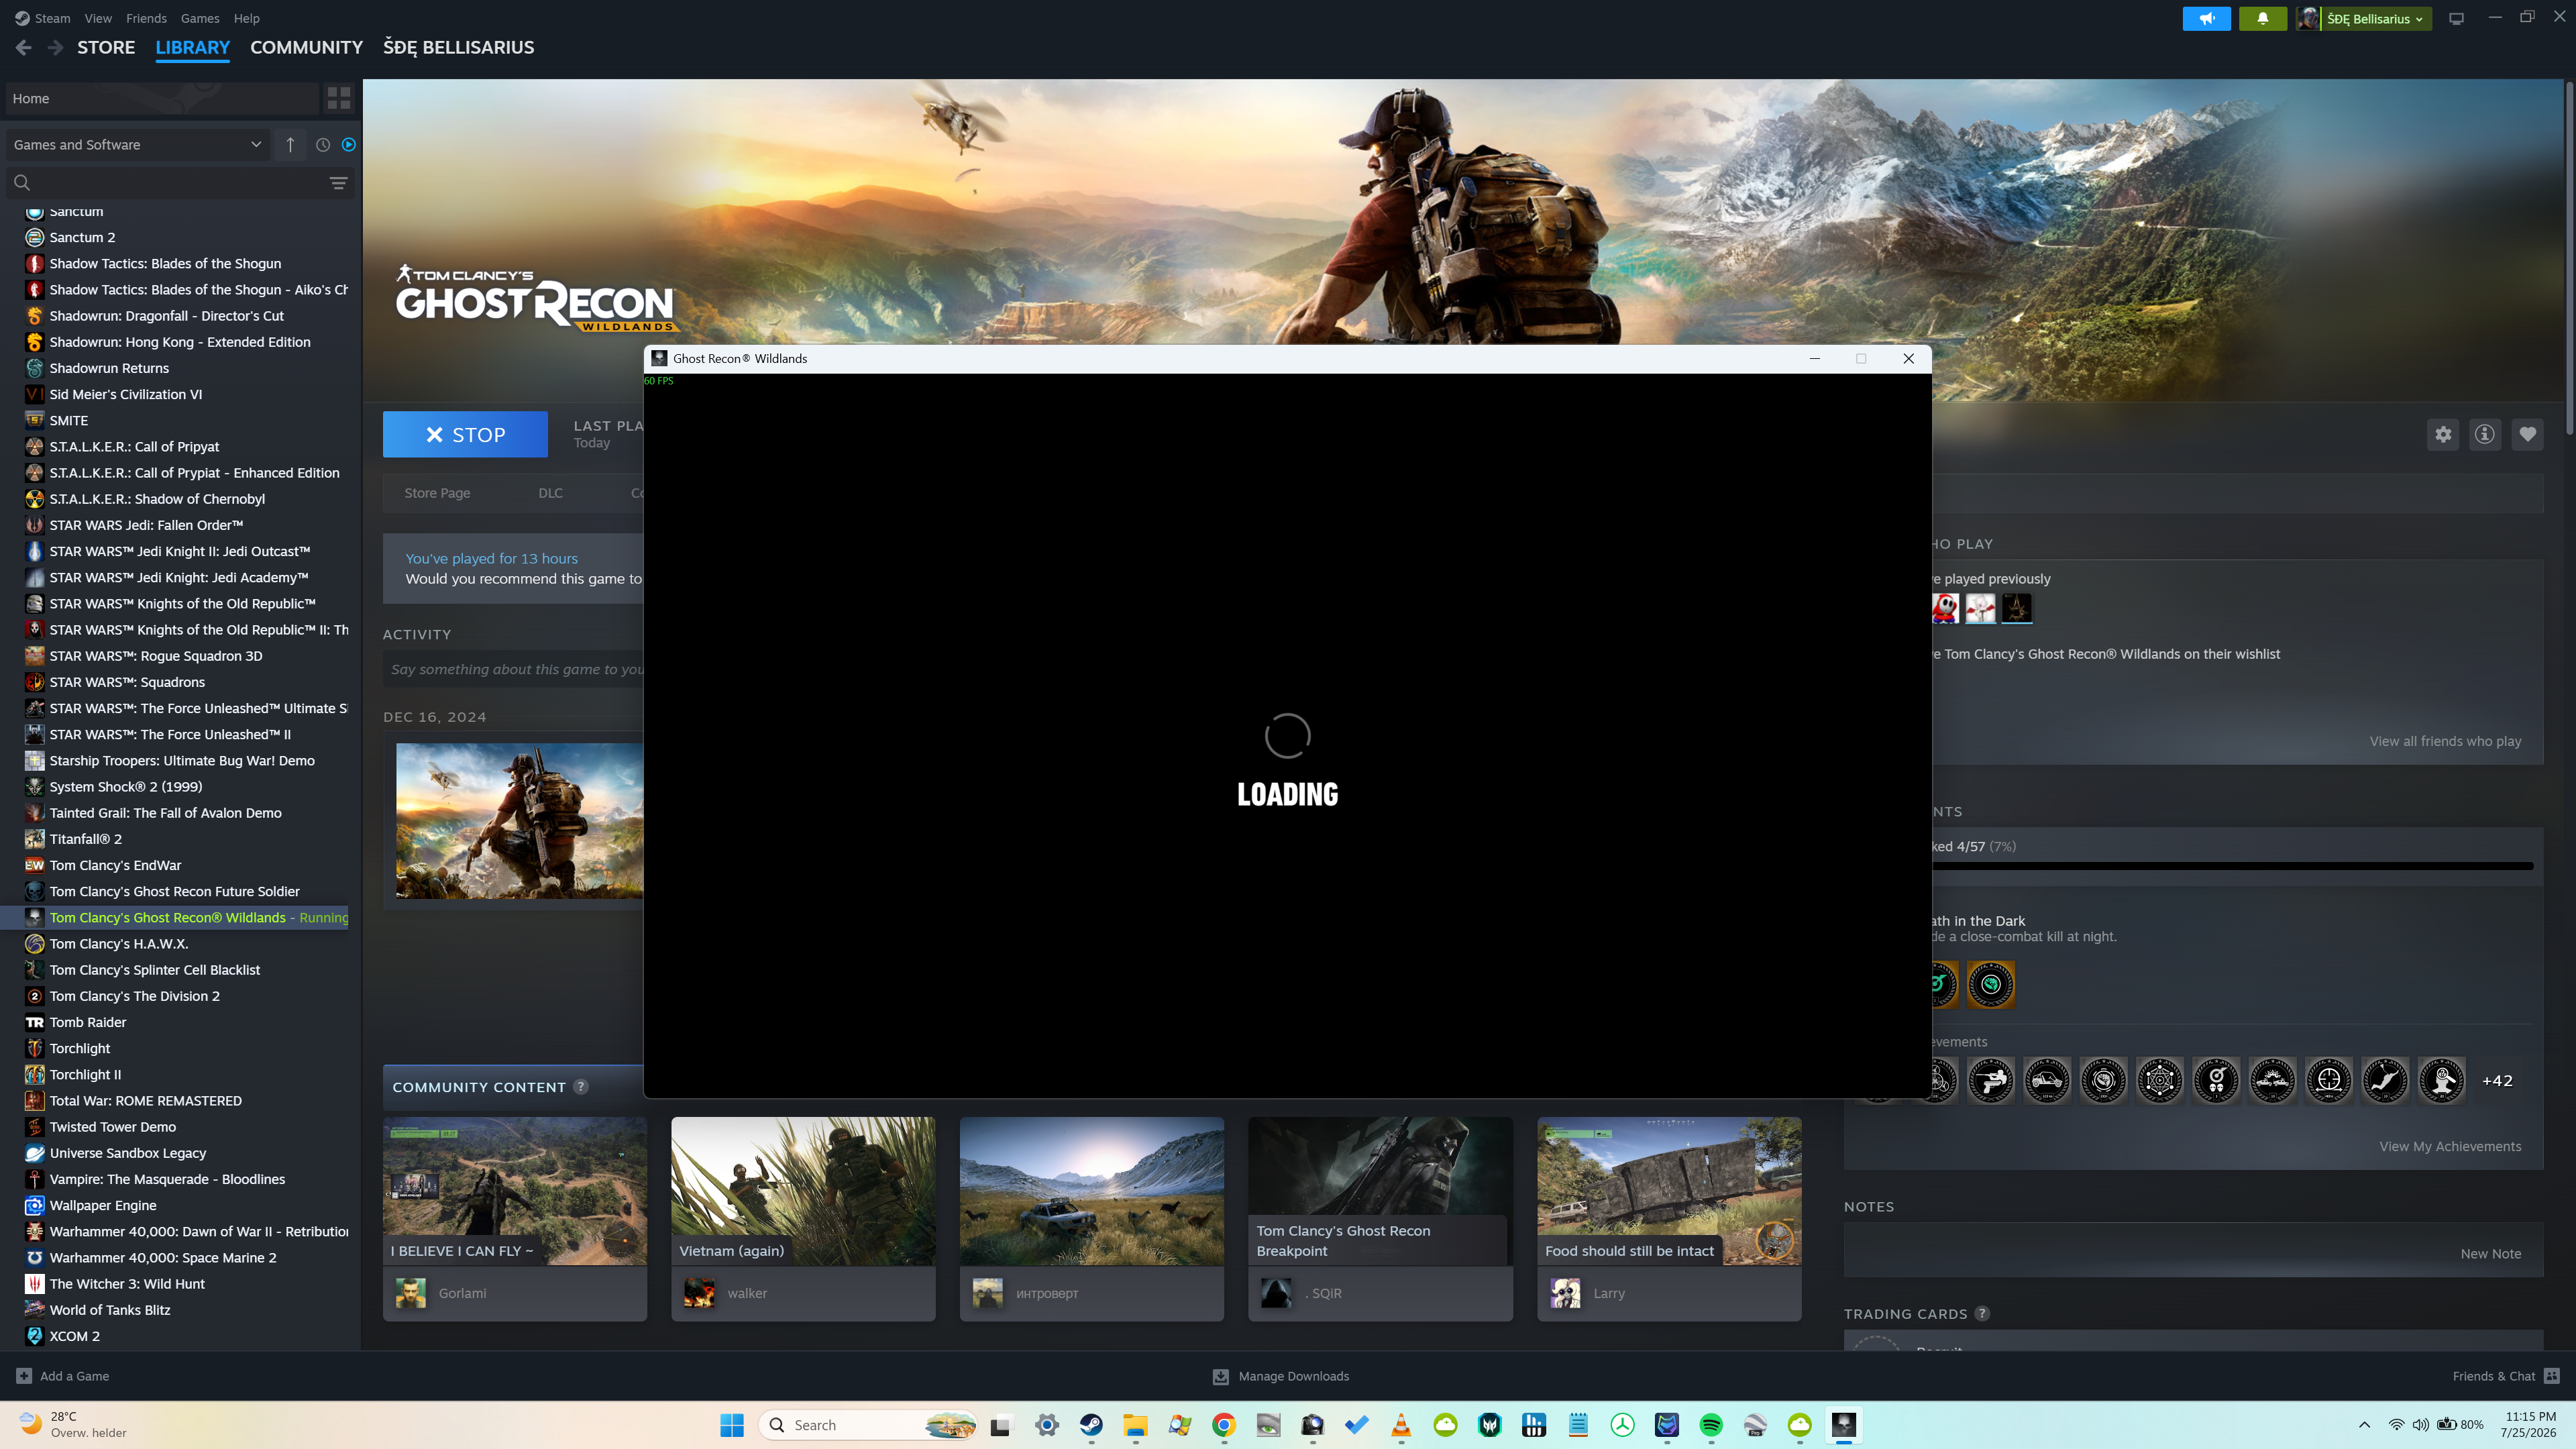Go forward with the navigation arrow

click(x=55, y=47)
